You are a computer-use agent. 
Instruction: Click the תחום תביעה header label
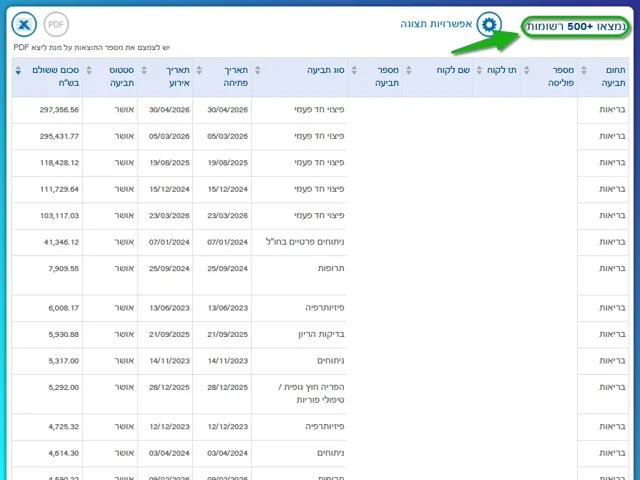pos(613,76)
